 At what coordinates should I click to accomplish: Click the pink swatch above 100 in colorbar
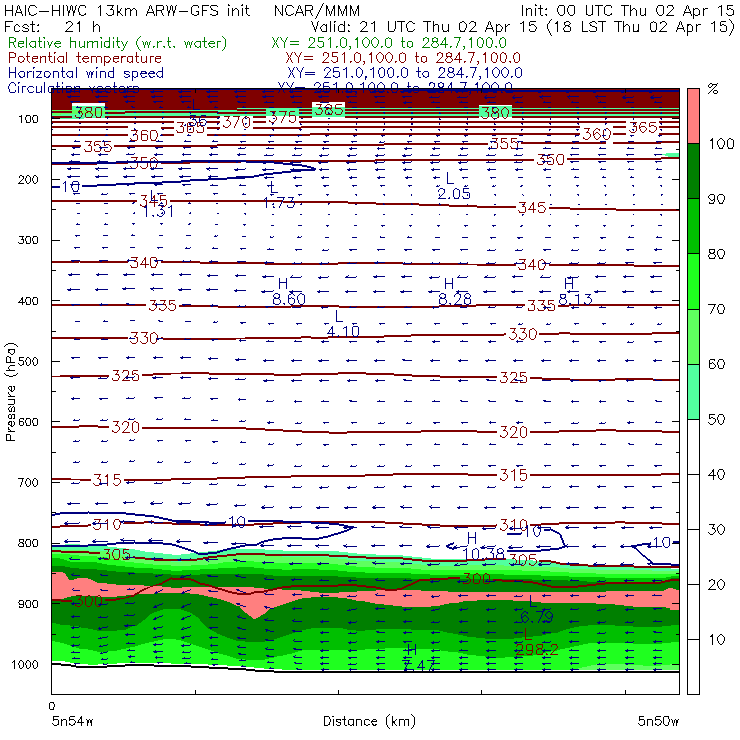click(x=693, y=116)
